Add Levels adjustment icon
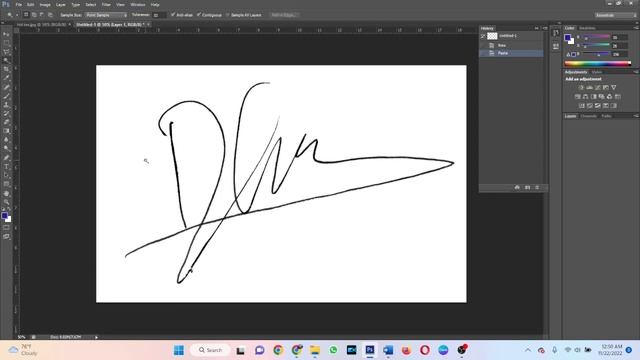 click(589, 87)
